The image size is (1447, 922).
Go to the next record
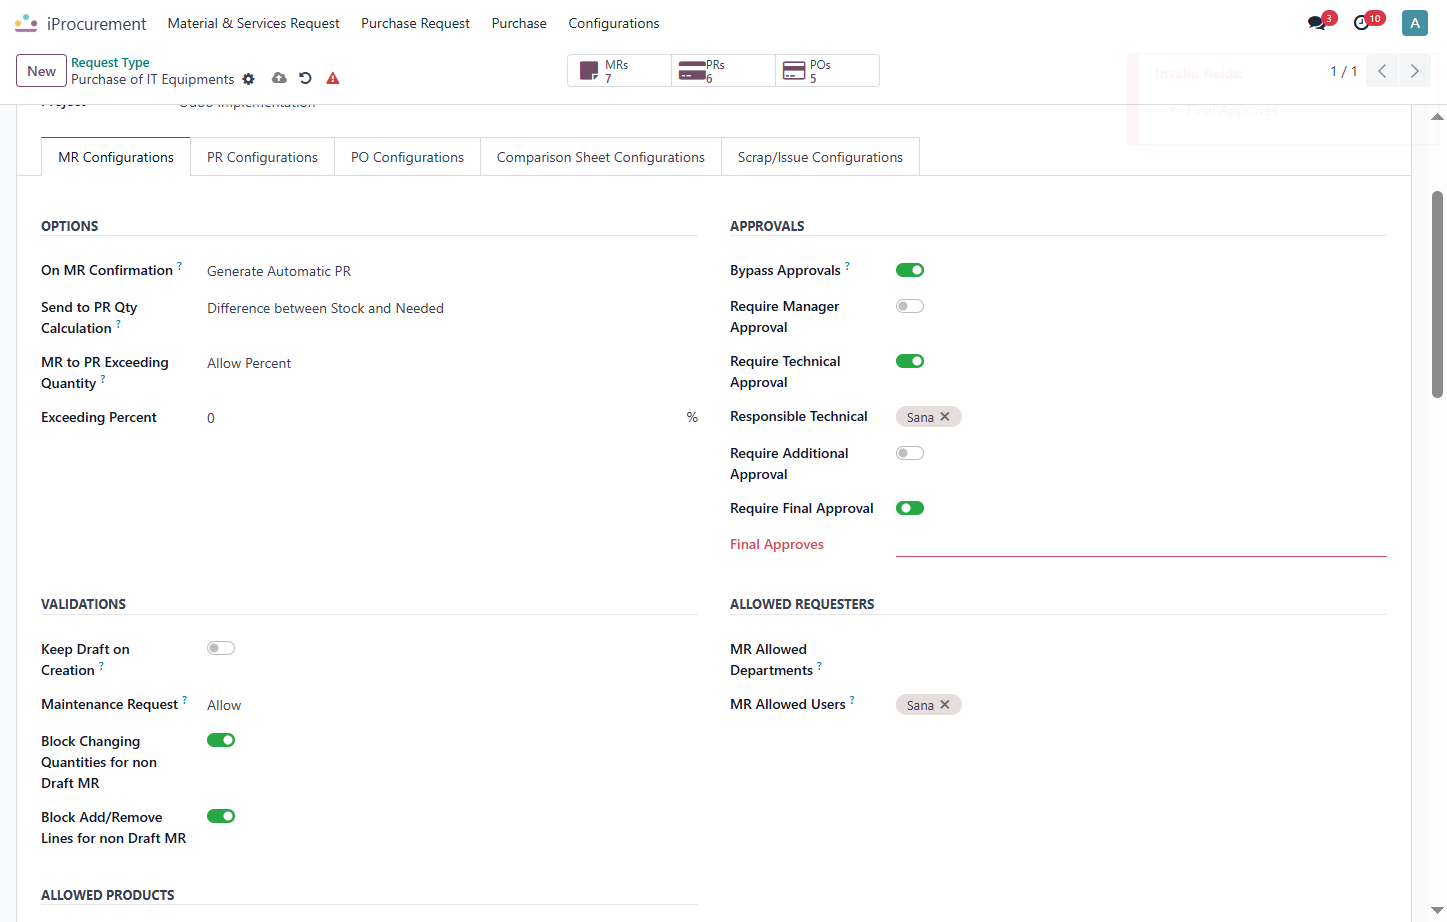(x=1414, y=71)
